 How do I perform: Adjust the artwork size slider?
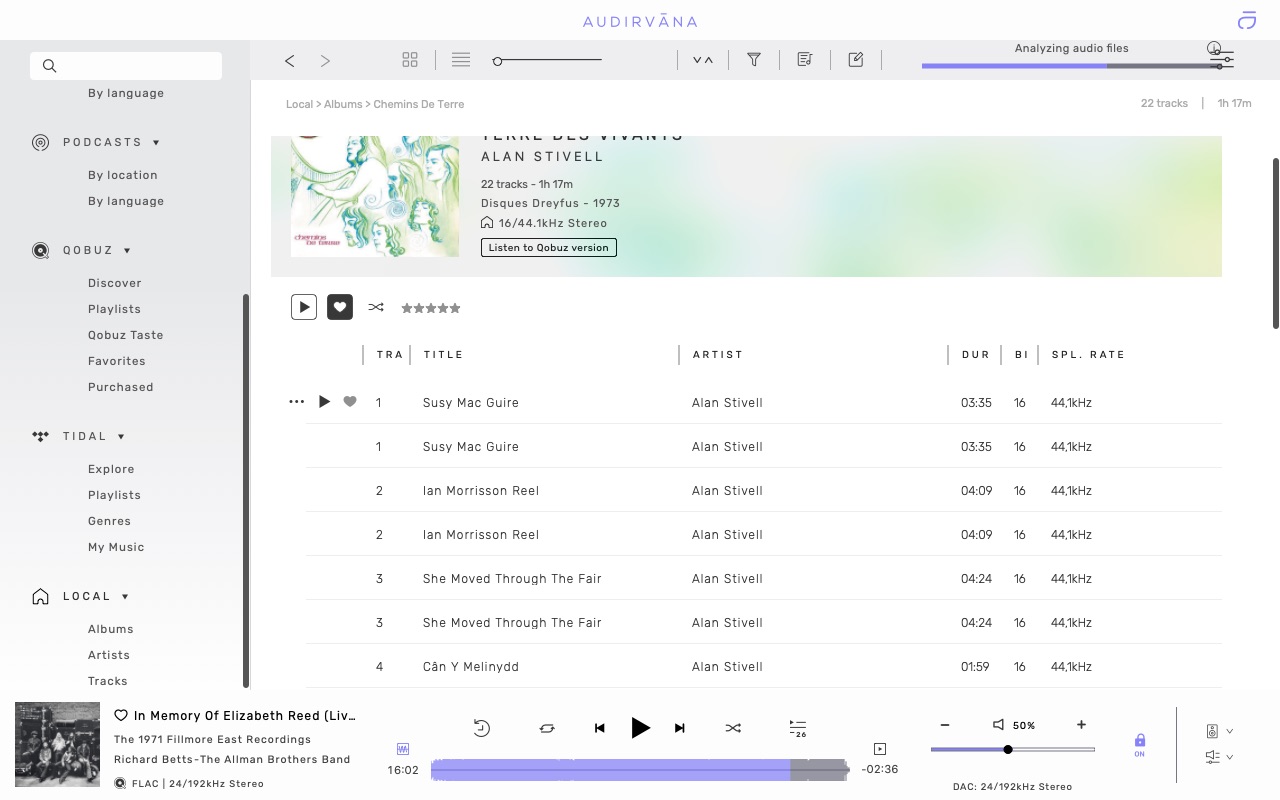click(548, 61)
